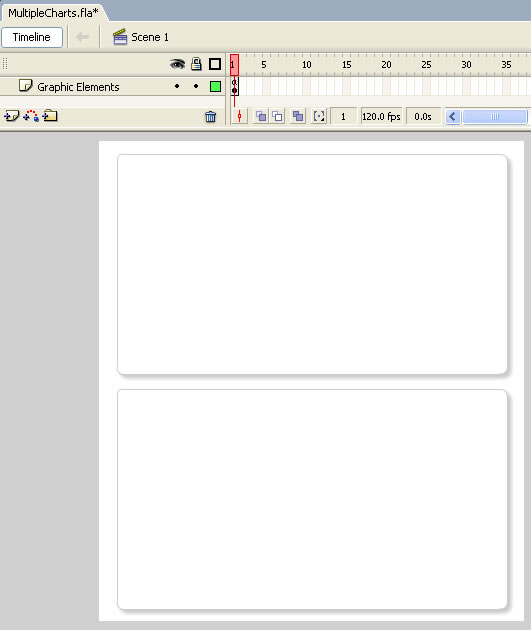This screenshot has height=630, width=531.
Task: Click the Timeline button
Action: pos(32,37)
